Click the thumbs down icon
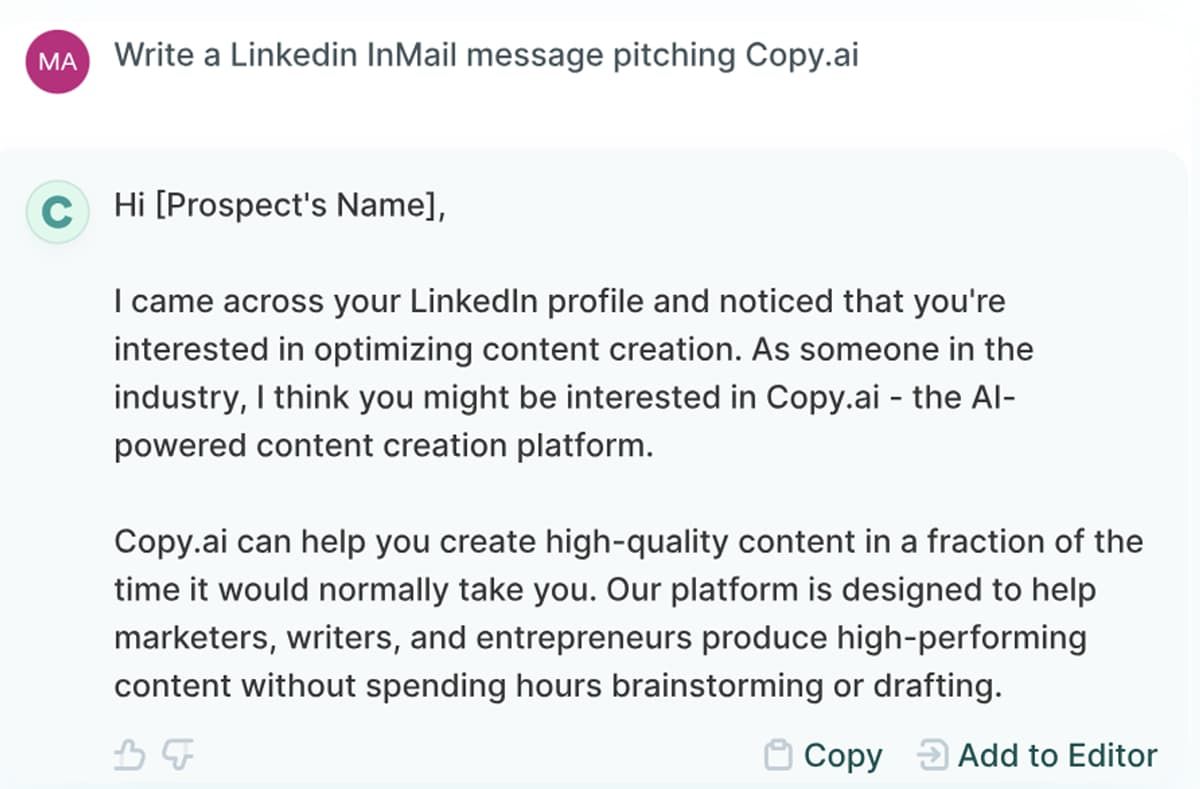The image size is (1200, 789). tap(178, 756)
